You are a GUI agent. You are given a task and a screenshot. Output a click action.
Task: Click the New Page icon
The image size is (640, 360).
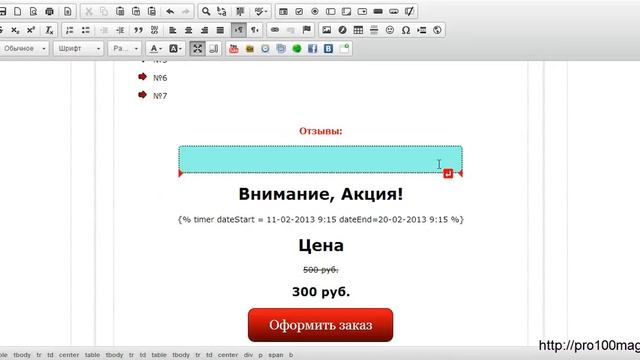18,11
